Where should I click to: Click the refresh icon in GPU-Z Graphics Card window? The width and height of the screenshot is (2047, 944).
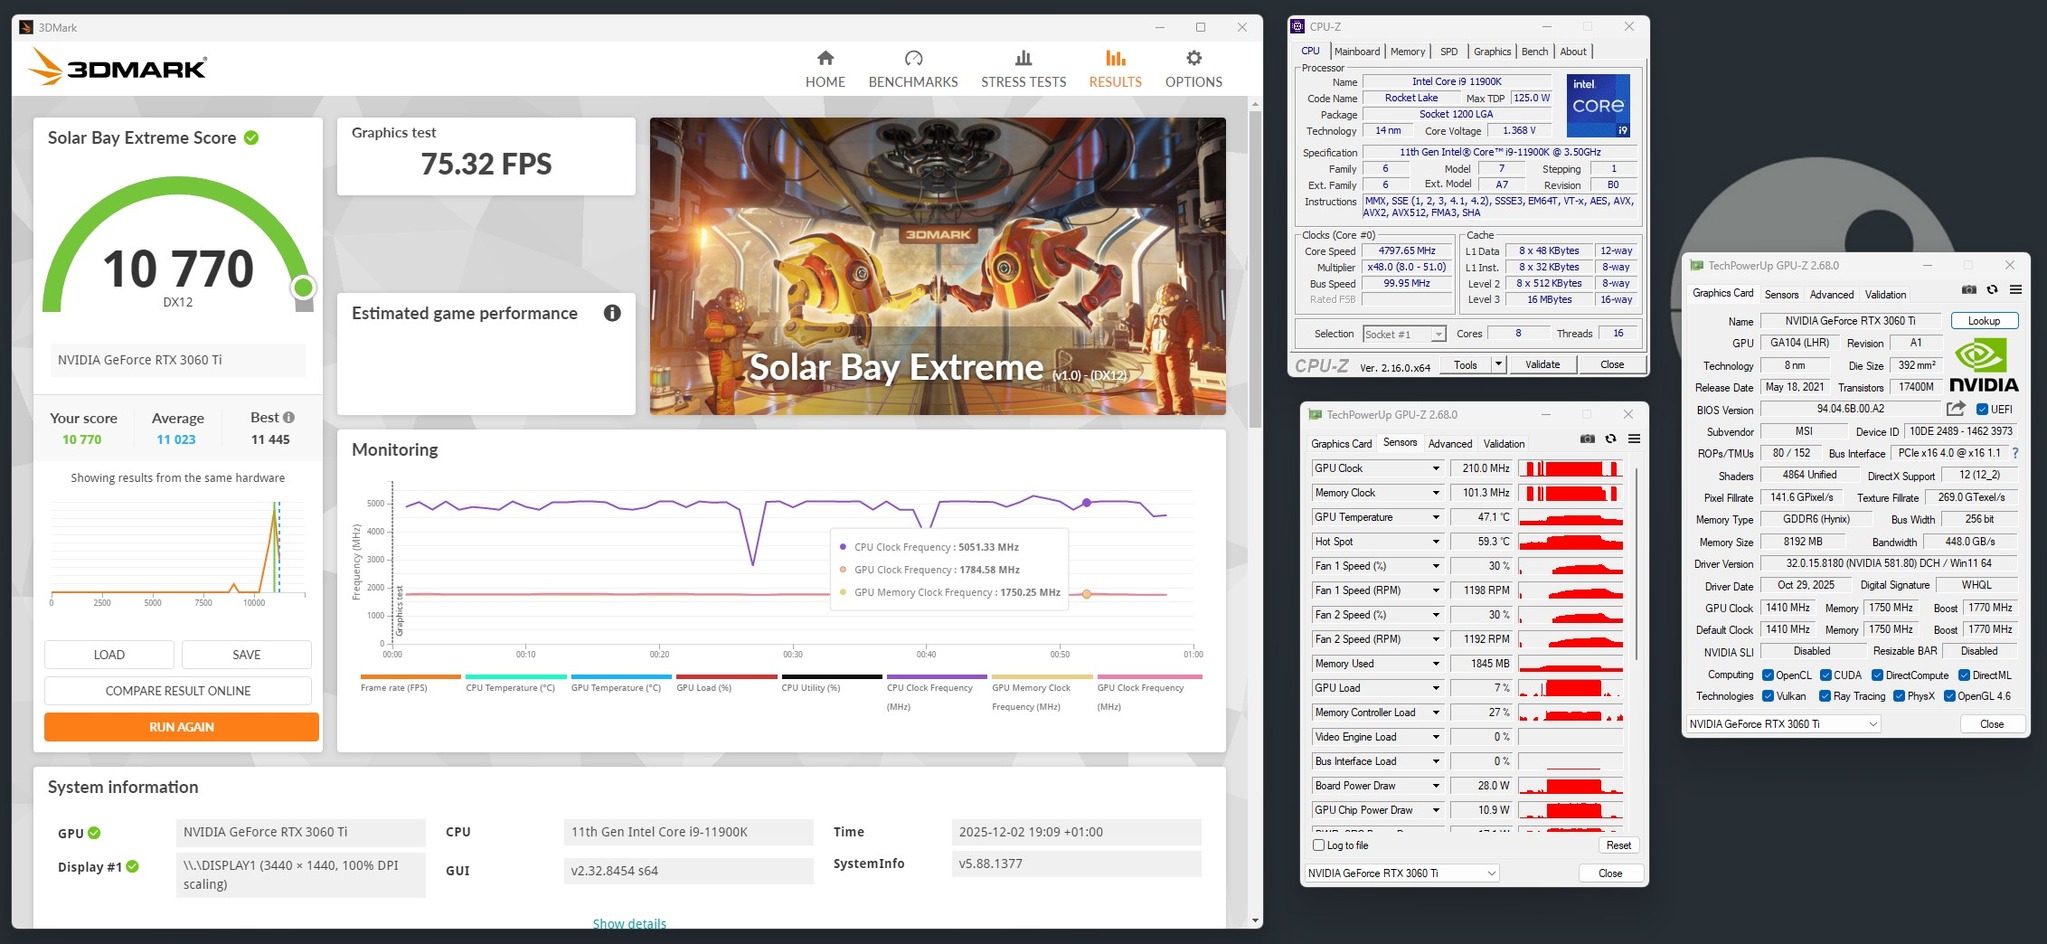click(x=1992, y=290)
